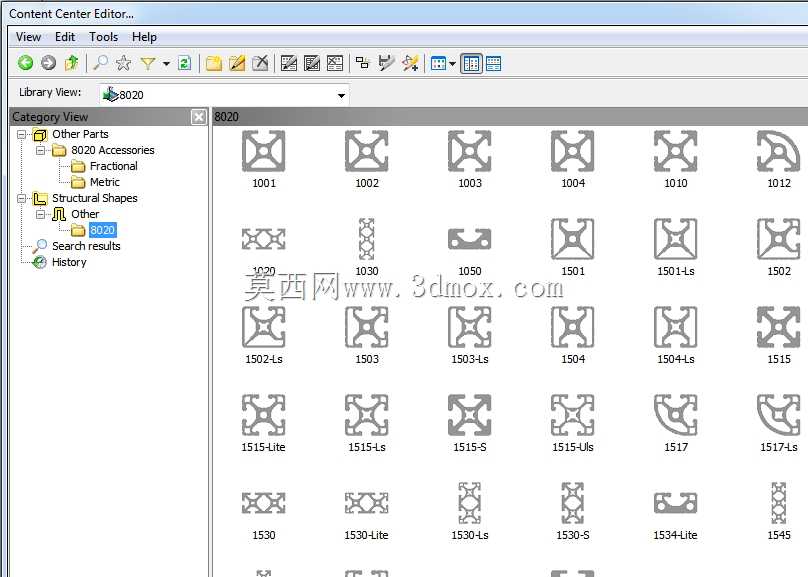808x577 pixels.
Task: Select the highlighted 8020 tree folder
Action: pyautogui.click(x=102, y=230)
